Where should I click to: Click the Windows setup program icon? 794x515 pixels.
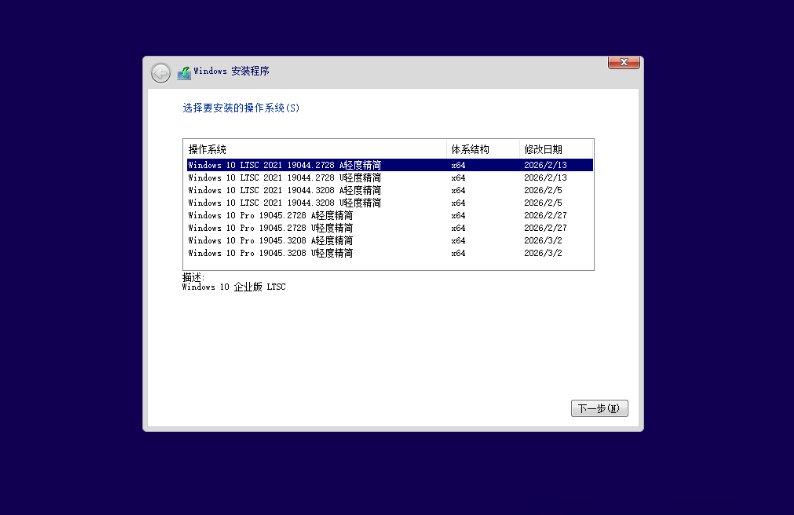click(184, 73)
